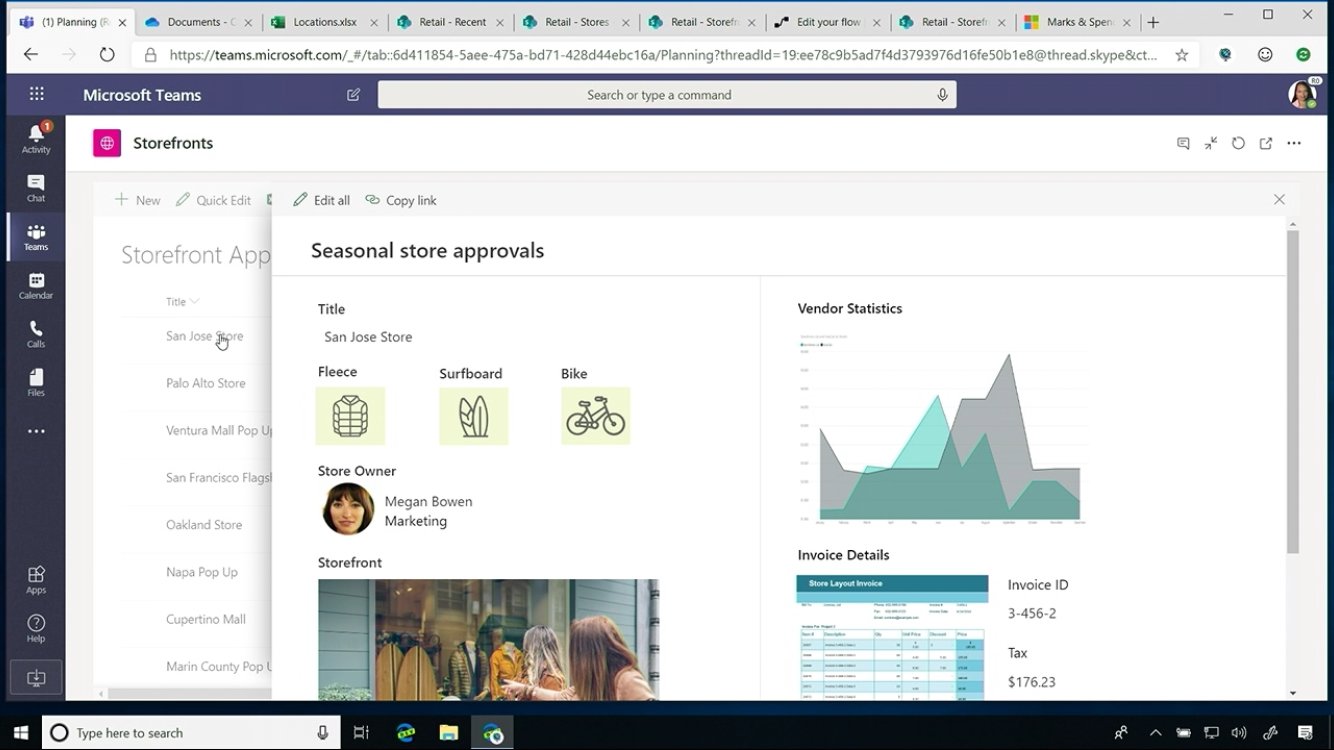
Task: Open Files in the Teams sidebar
Action: pyautogui.click(x=36, y=382)
